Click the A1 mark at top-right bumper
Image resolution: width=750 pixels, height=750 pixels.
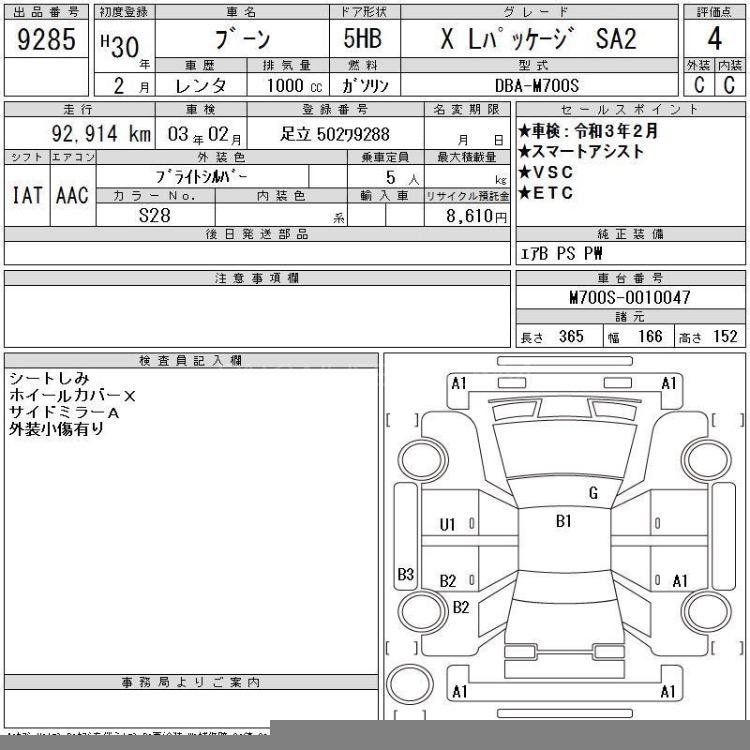[x=669, y=383]
